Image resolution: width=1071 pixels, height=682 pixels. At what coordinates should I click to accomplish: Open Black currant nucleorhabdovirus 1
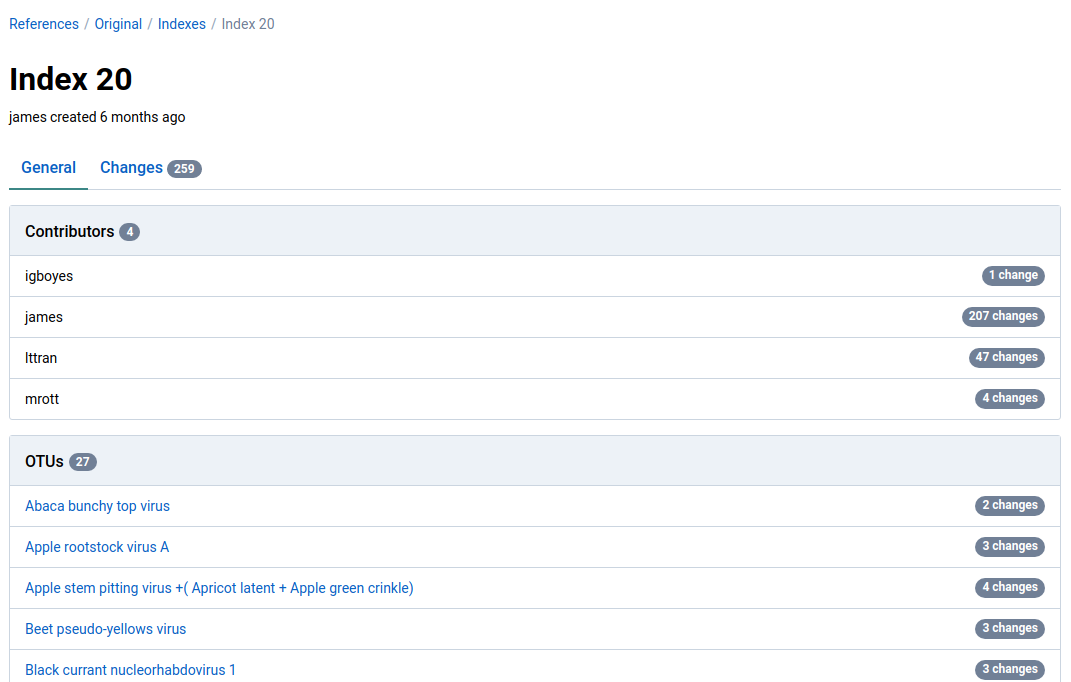coord(130,670)
